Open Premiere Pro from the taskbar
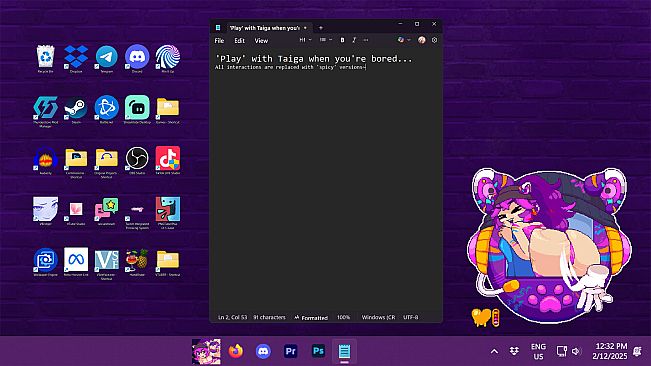 click(x=291, y=351)
